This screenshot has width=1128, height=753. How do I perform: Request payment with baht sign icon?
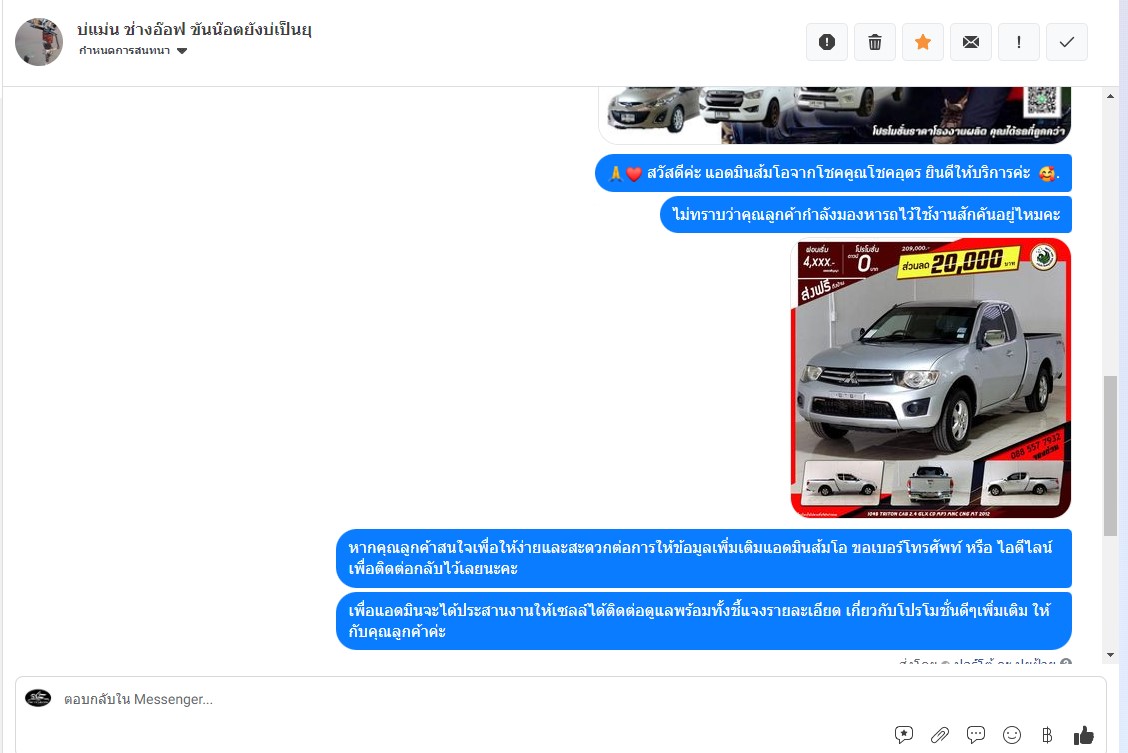[x=1047, y=734]
